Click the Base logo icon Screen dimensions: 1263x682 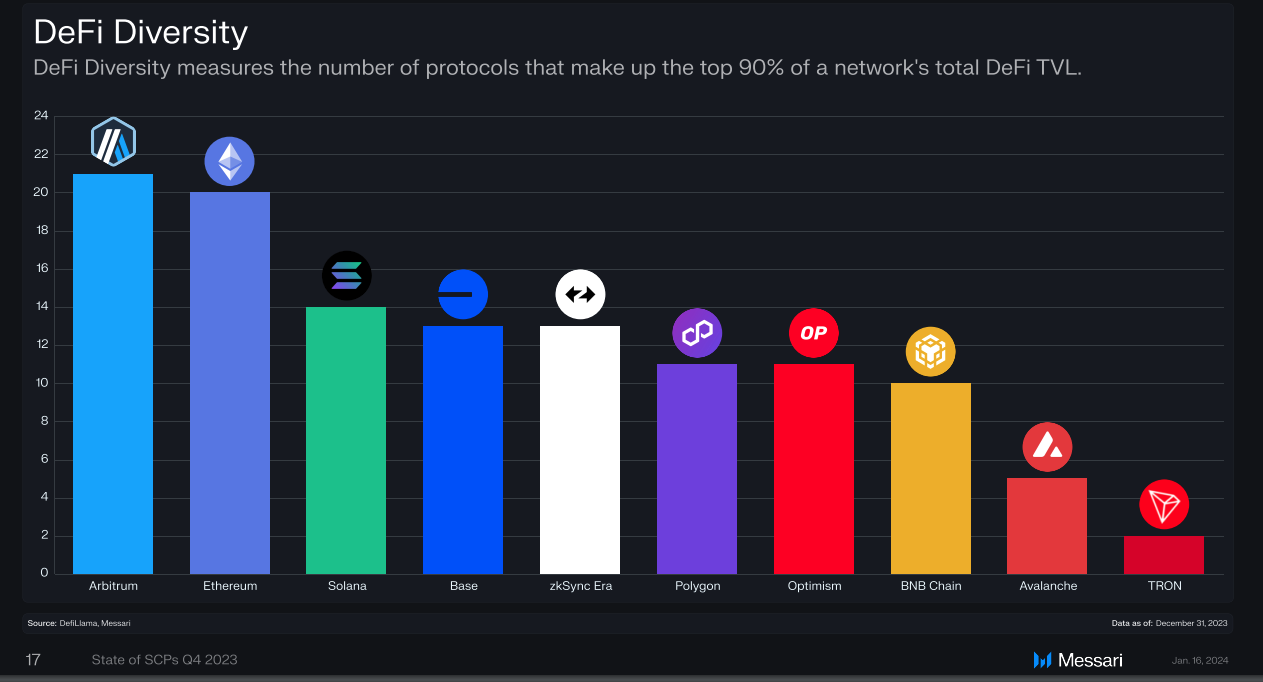[463, 295]
